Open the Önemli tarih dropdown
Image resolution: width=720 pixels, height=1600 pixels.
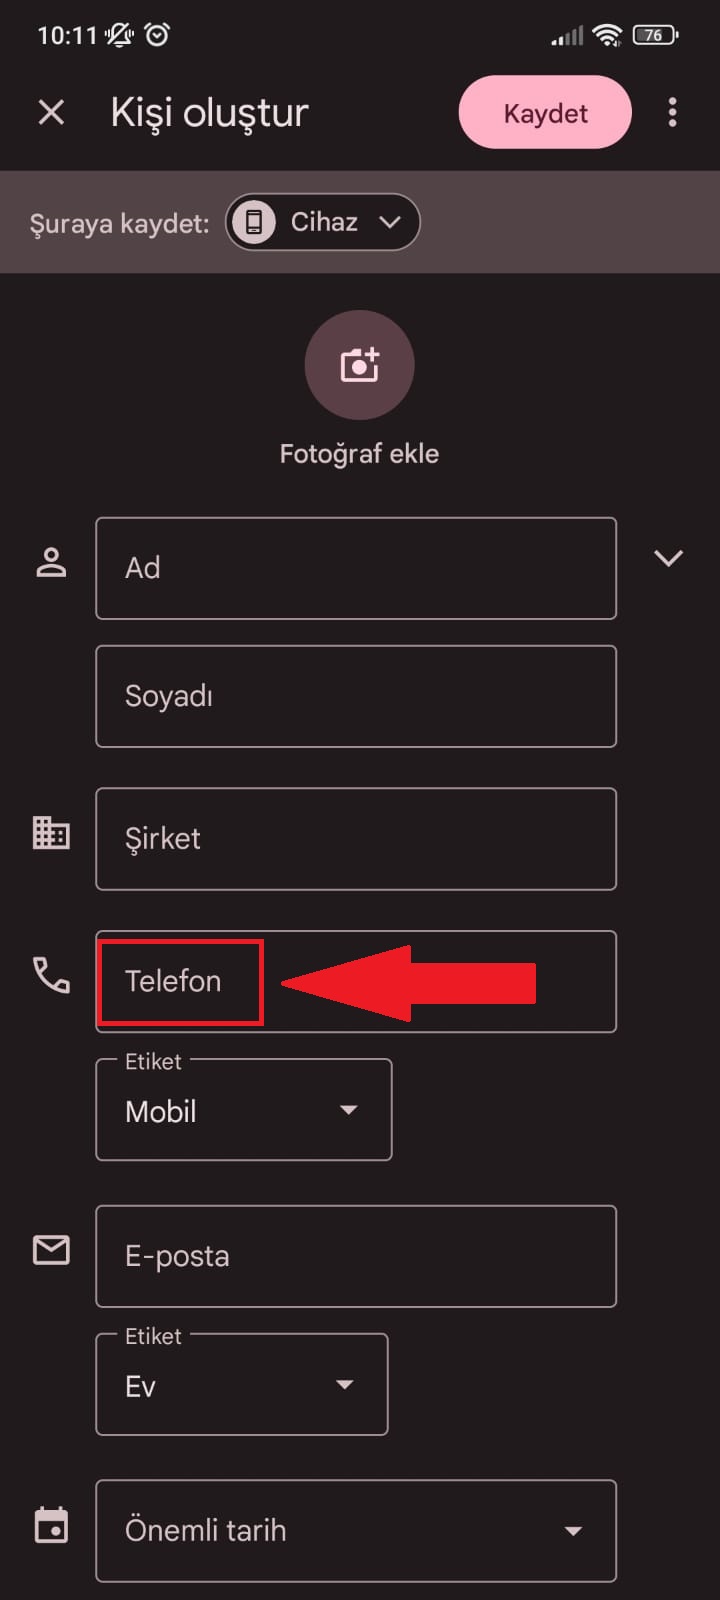355,1531
